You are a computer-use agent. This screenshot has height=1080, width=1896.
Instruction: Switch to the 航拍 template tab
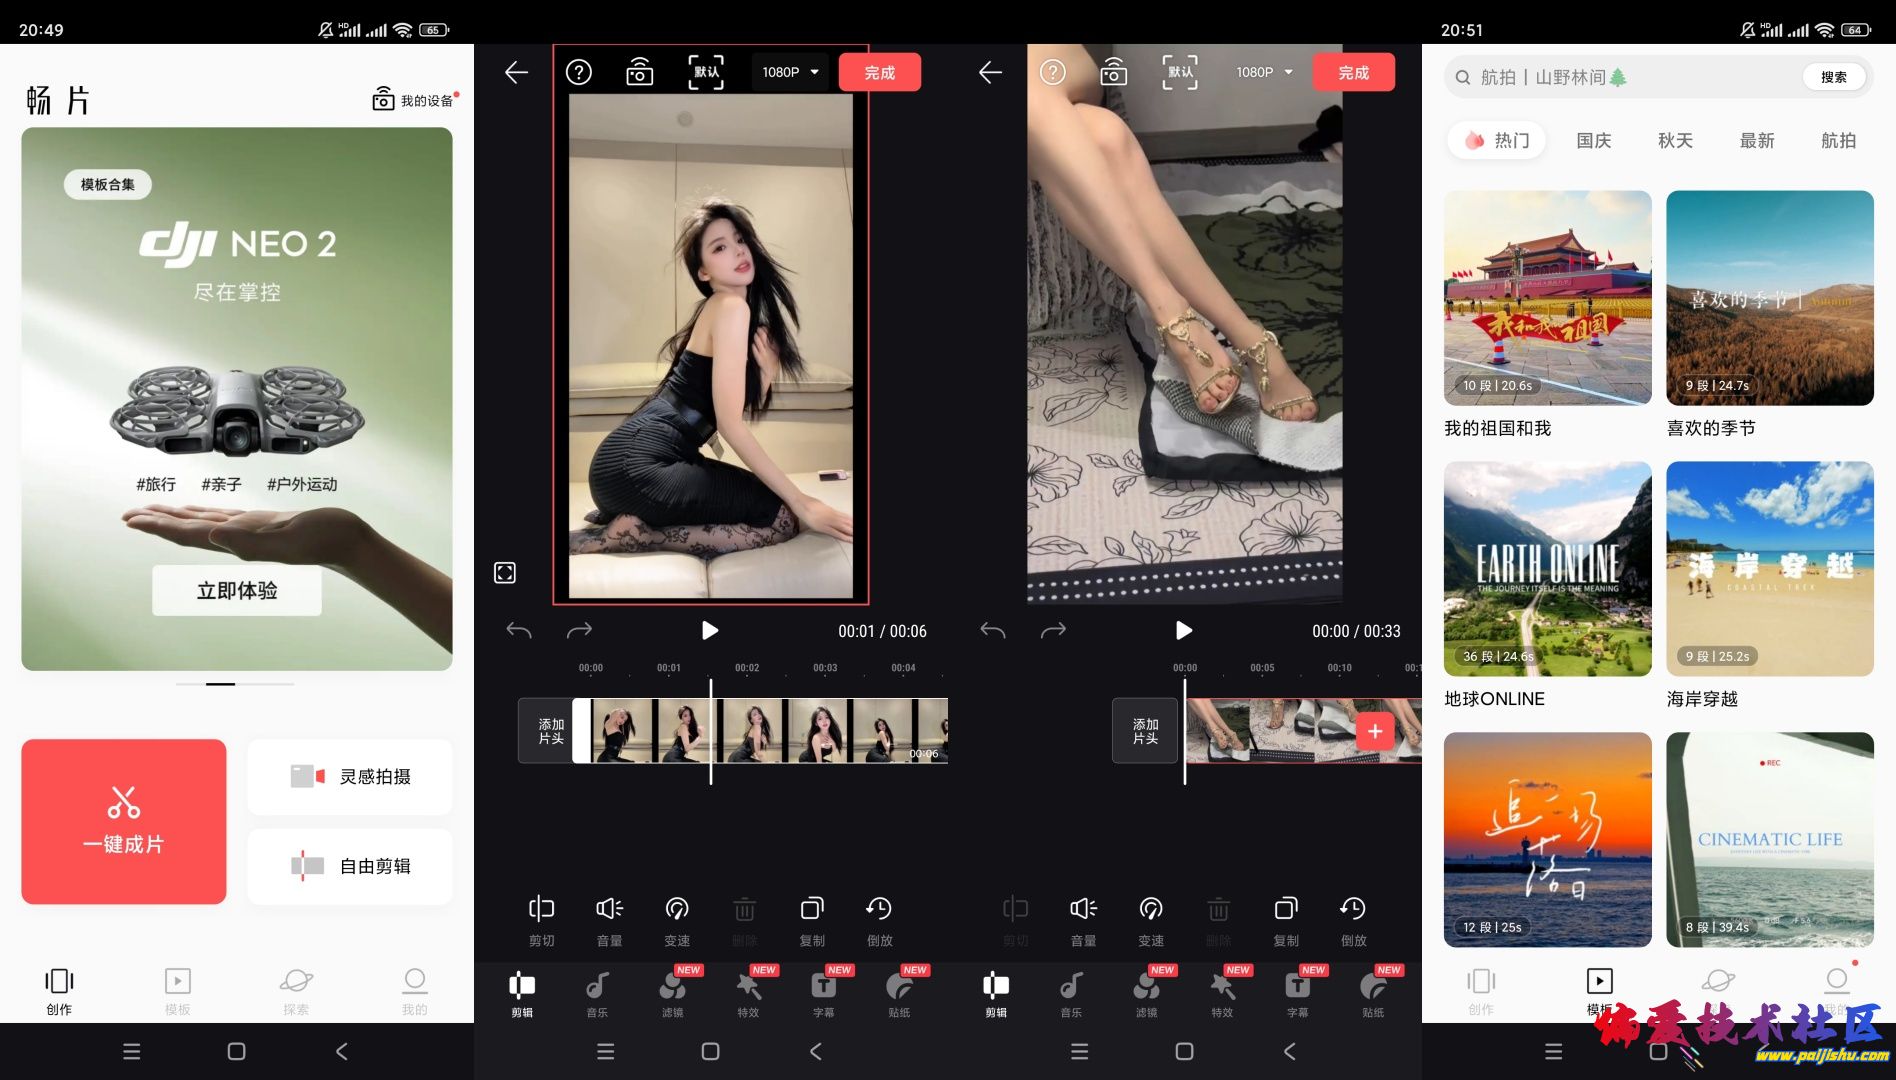[x=1838, y=141]
